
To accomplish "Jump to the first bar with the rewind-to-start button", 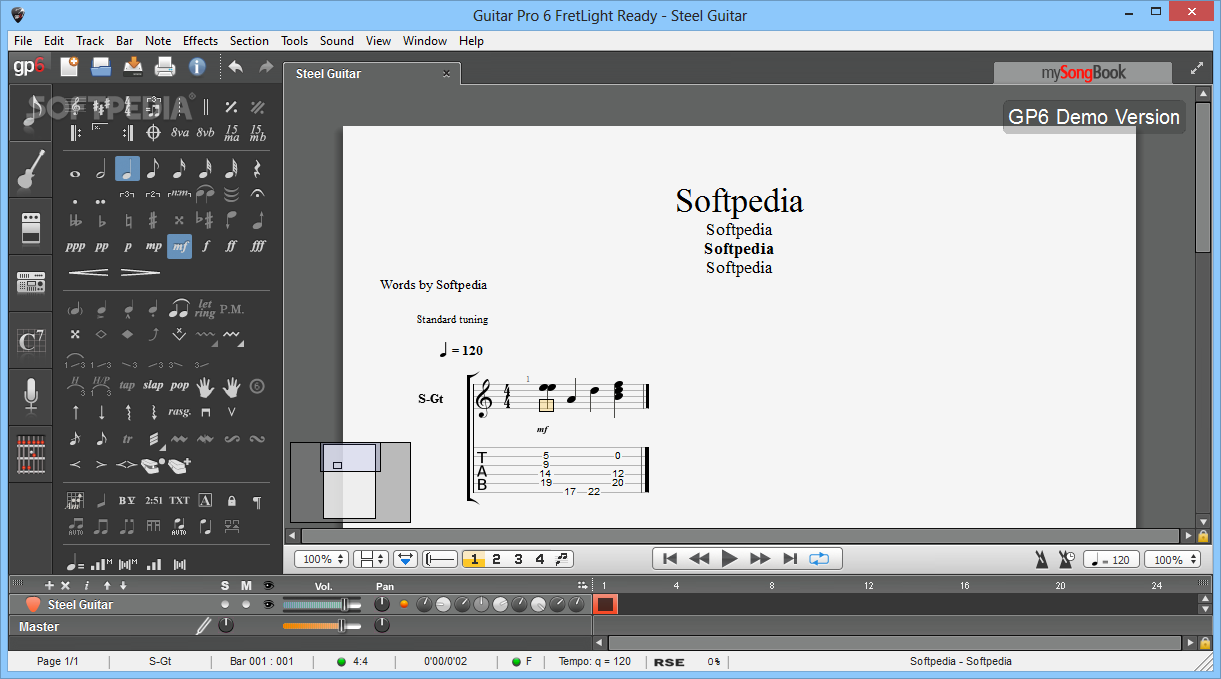I will click(670, 559).
